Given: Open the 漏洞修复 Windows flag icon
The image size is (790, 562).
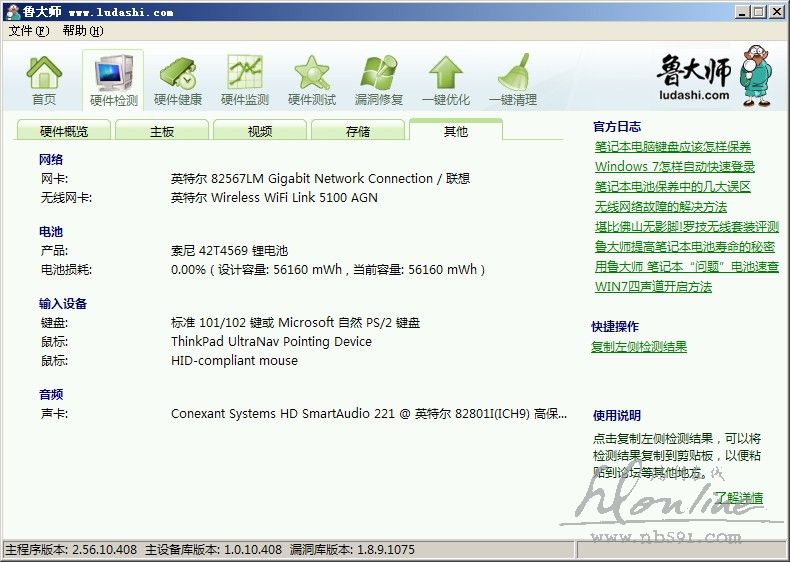Looking at the screenshot, I should [x=379, y=81].
